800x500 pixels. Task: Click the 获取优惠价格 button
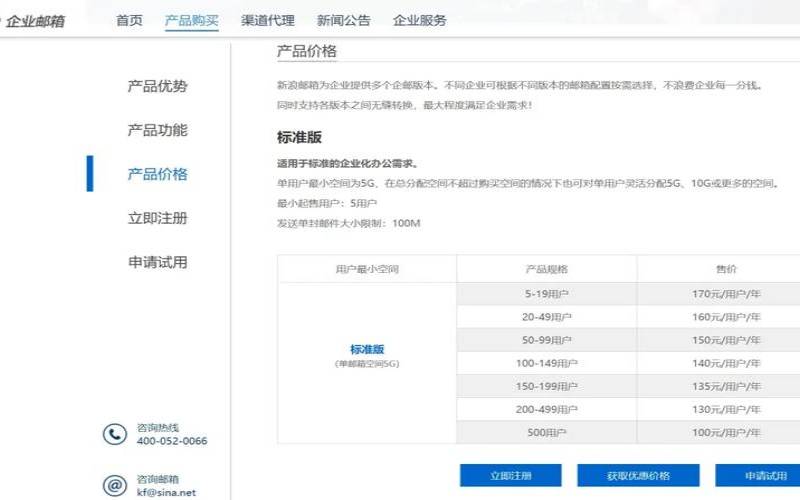[638, 476]
